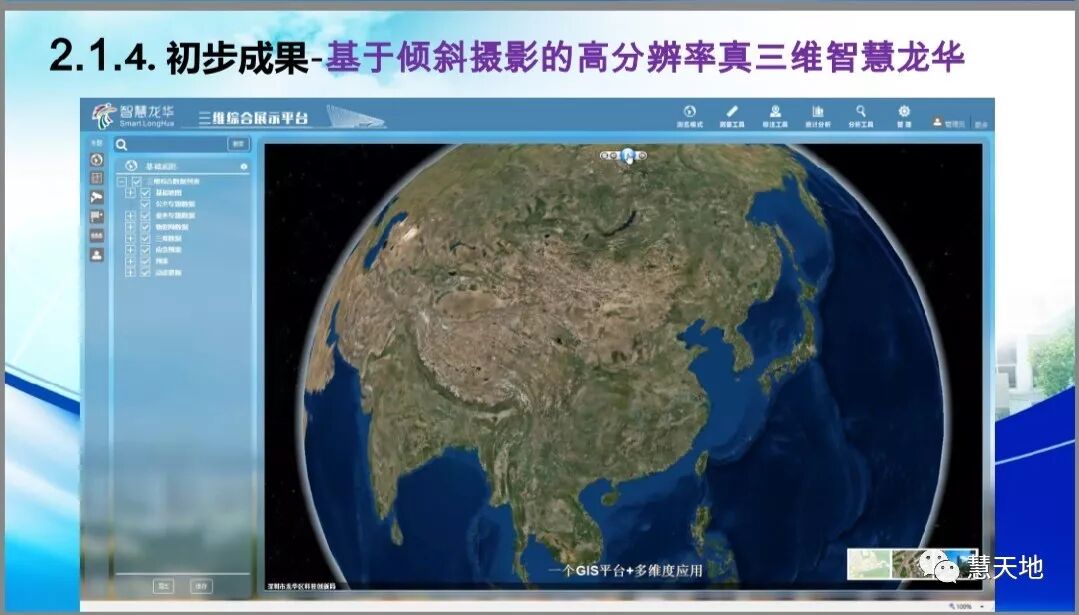Select the globe icon in left sidebar
The width and height of the screenshot is (1079, 615).
pyautogui.click(x=97, y=160)
